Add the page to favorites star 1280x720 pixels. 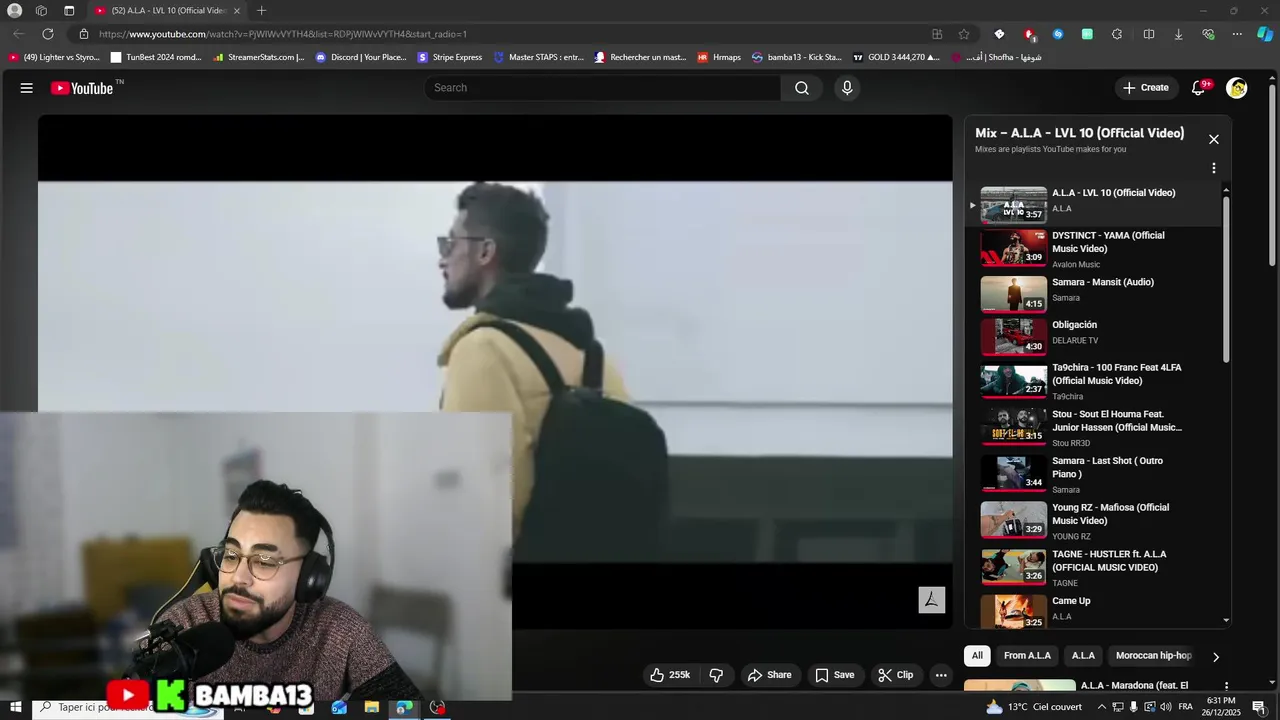(964, 34)
